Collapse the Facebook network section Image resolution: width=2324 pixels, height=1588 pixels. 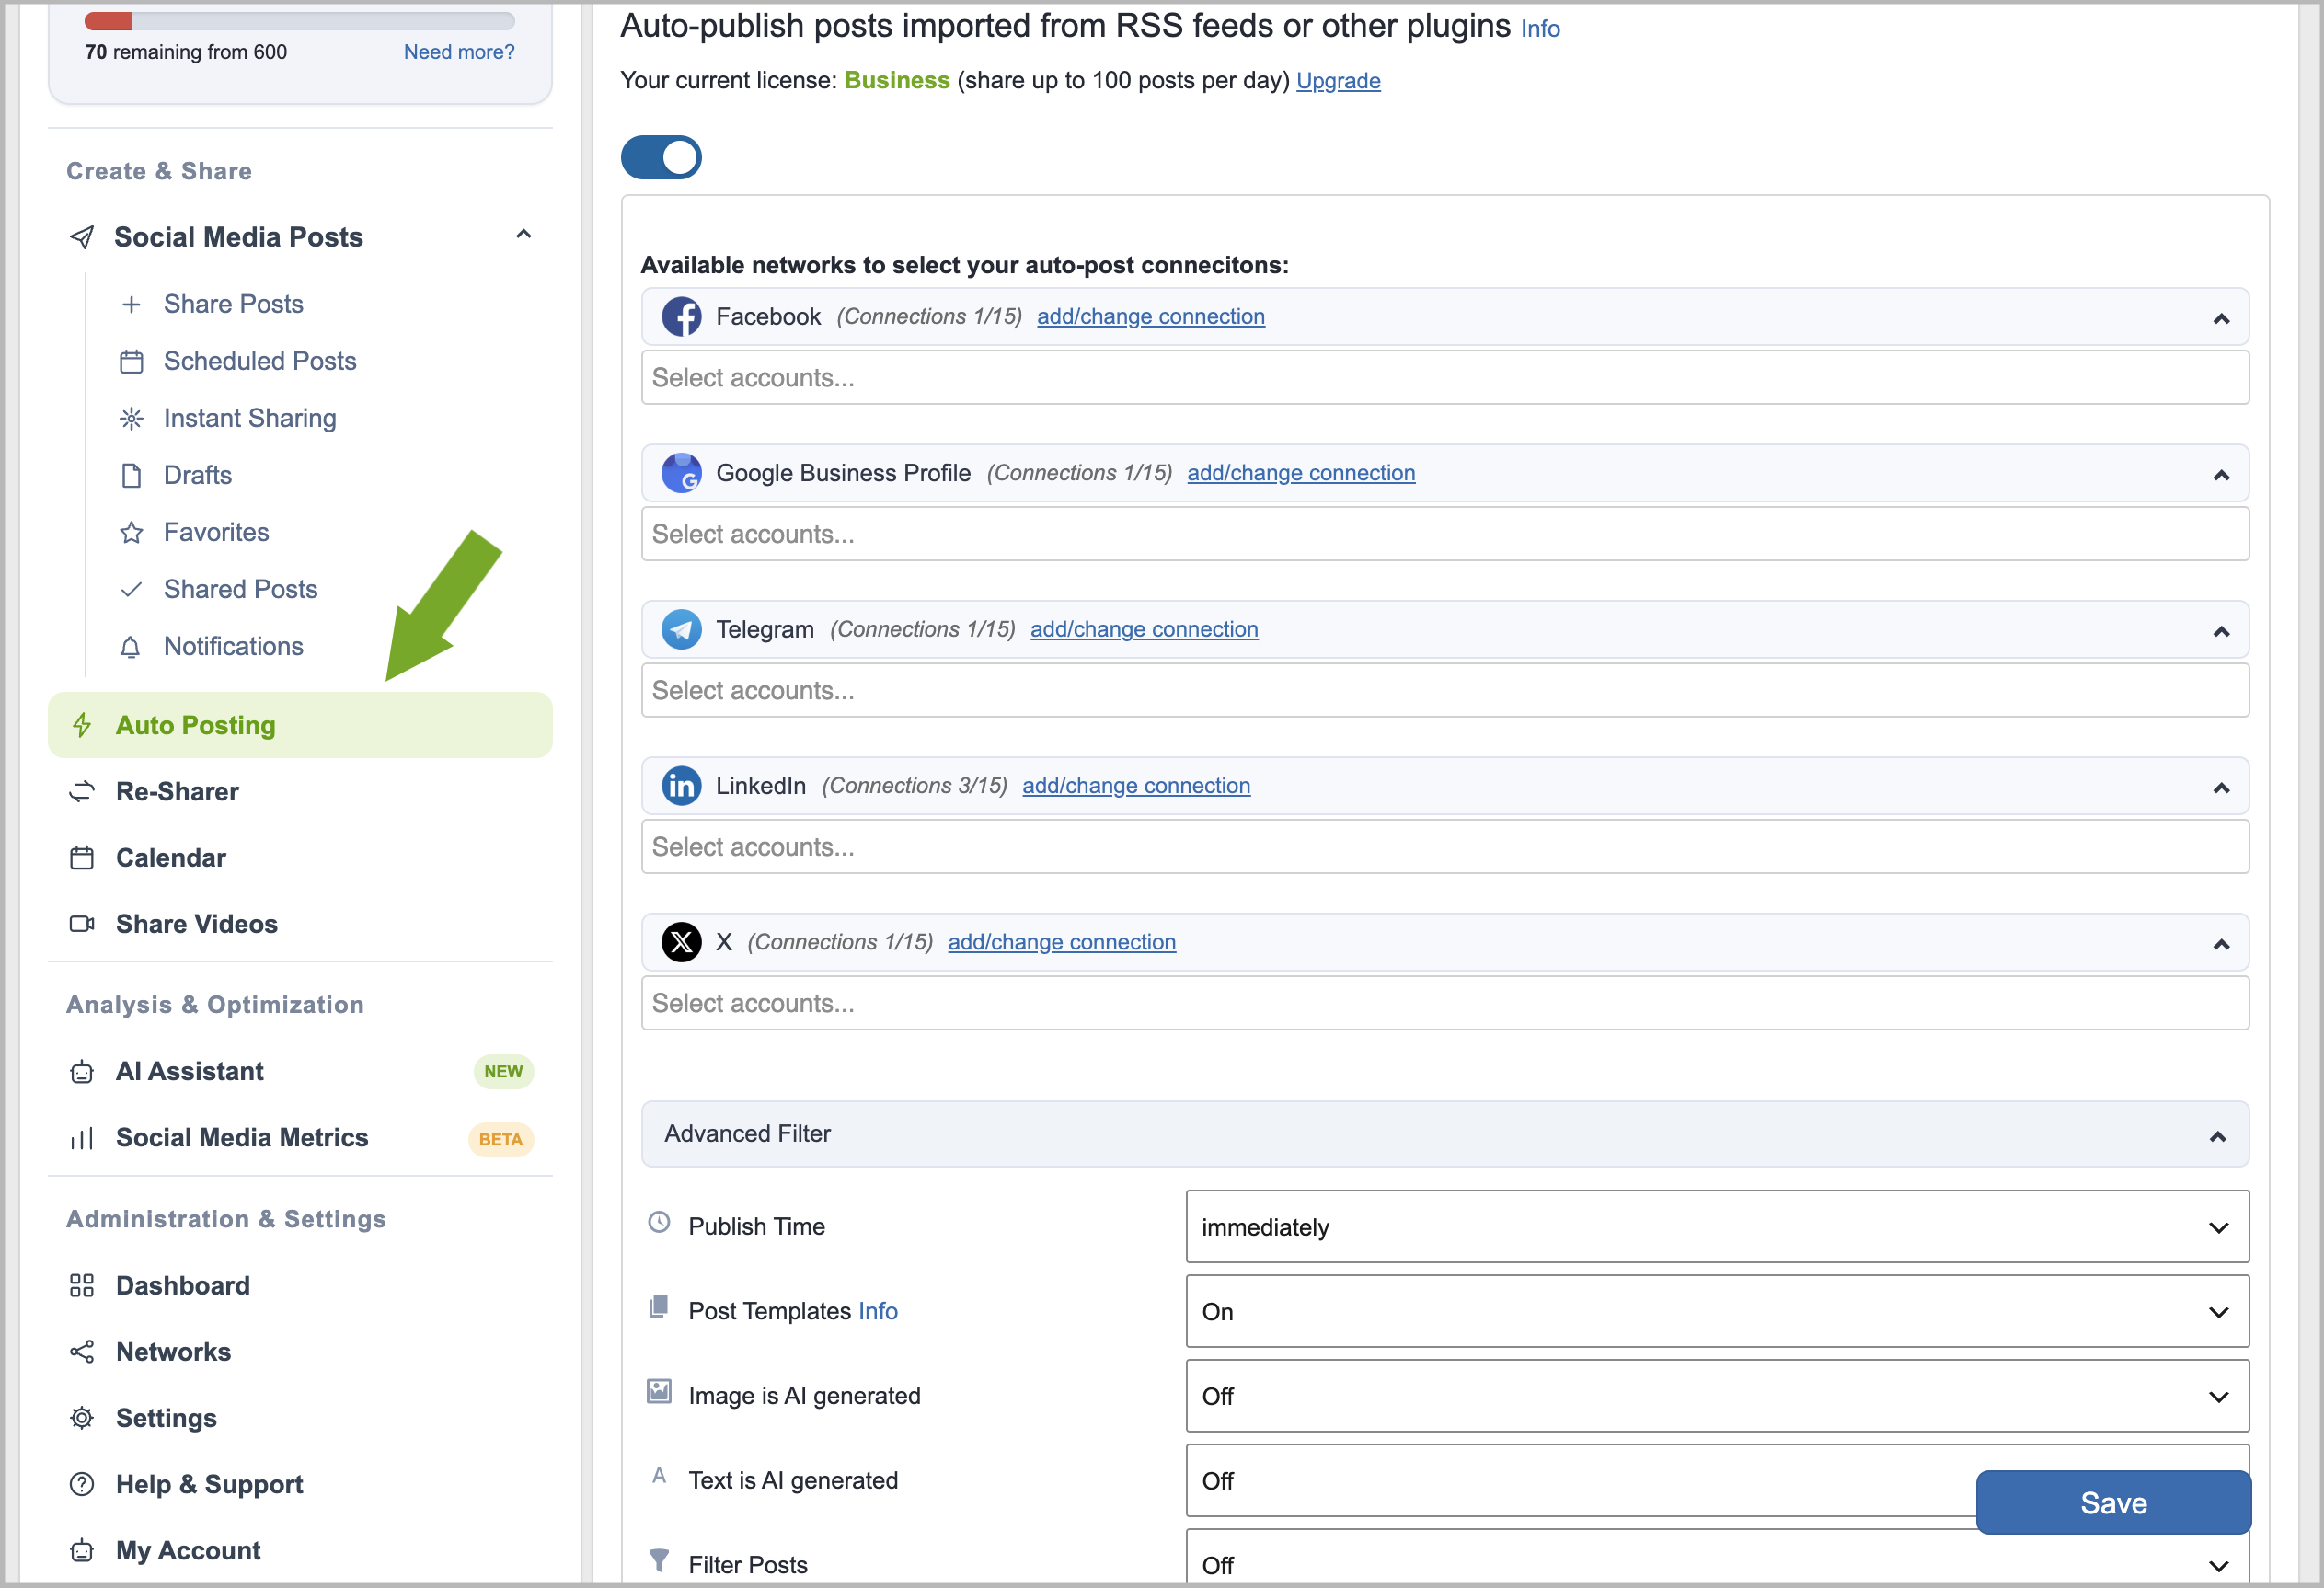[x=2221, y=319]
